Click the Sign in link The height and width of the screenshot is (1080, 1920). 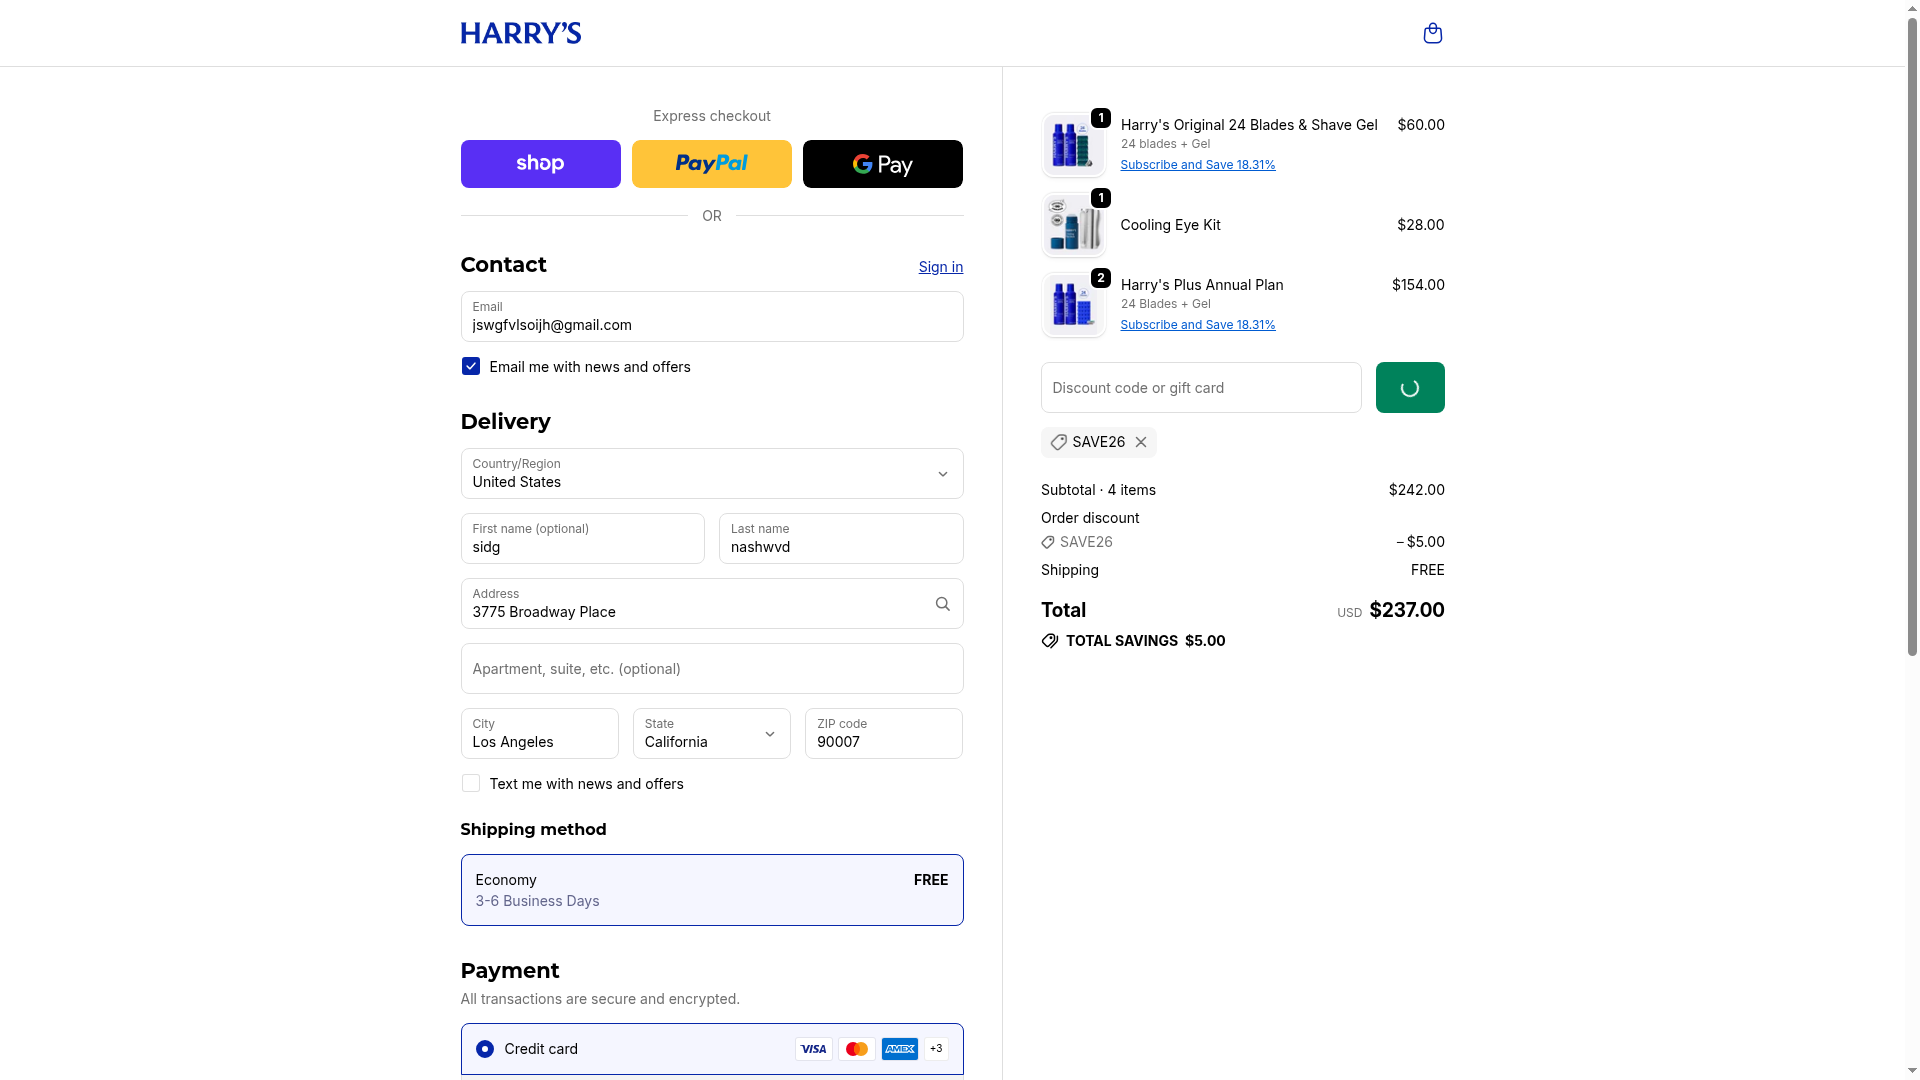[x=940, y=267]
